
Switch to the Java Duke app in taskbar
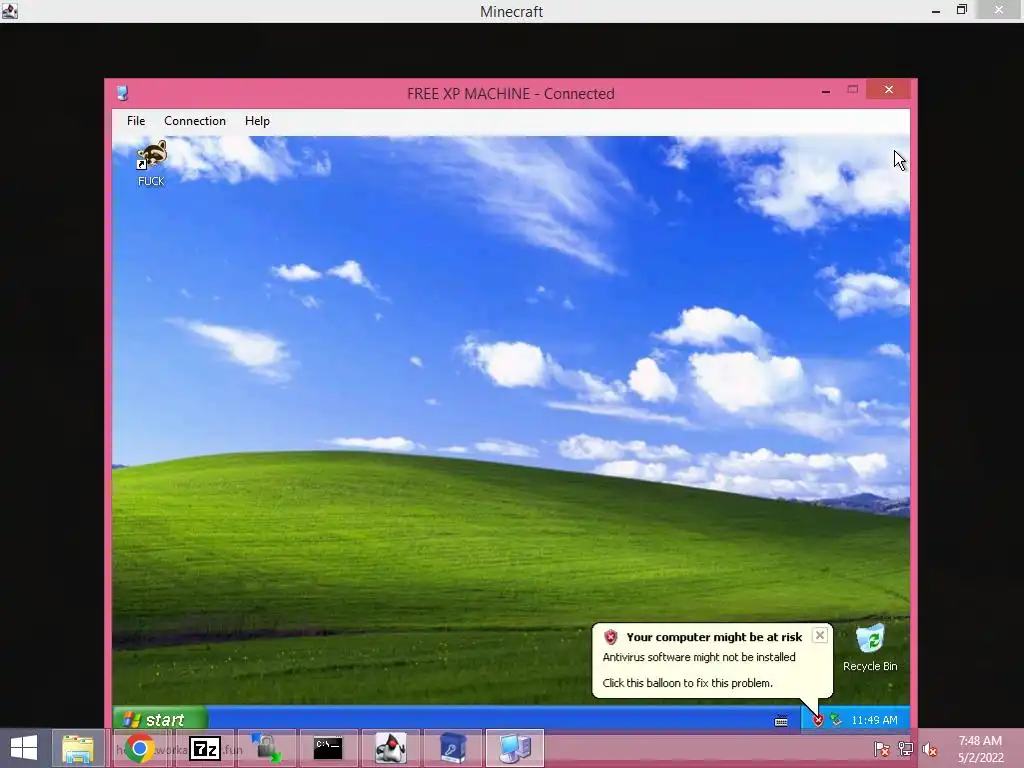coord(391,748)
